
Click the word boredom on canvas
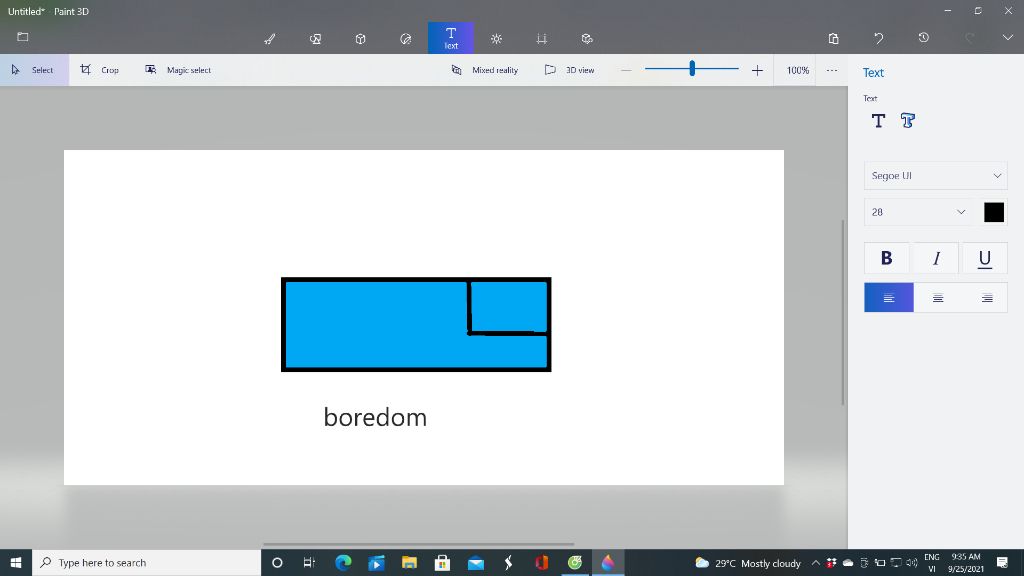(375, 417)
